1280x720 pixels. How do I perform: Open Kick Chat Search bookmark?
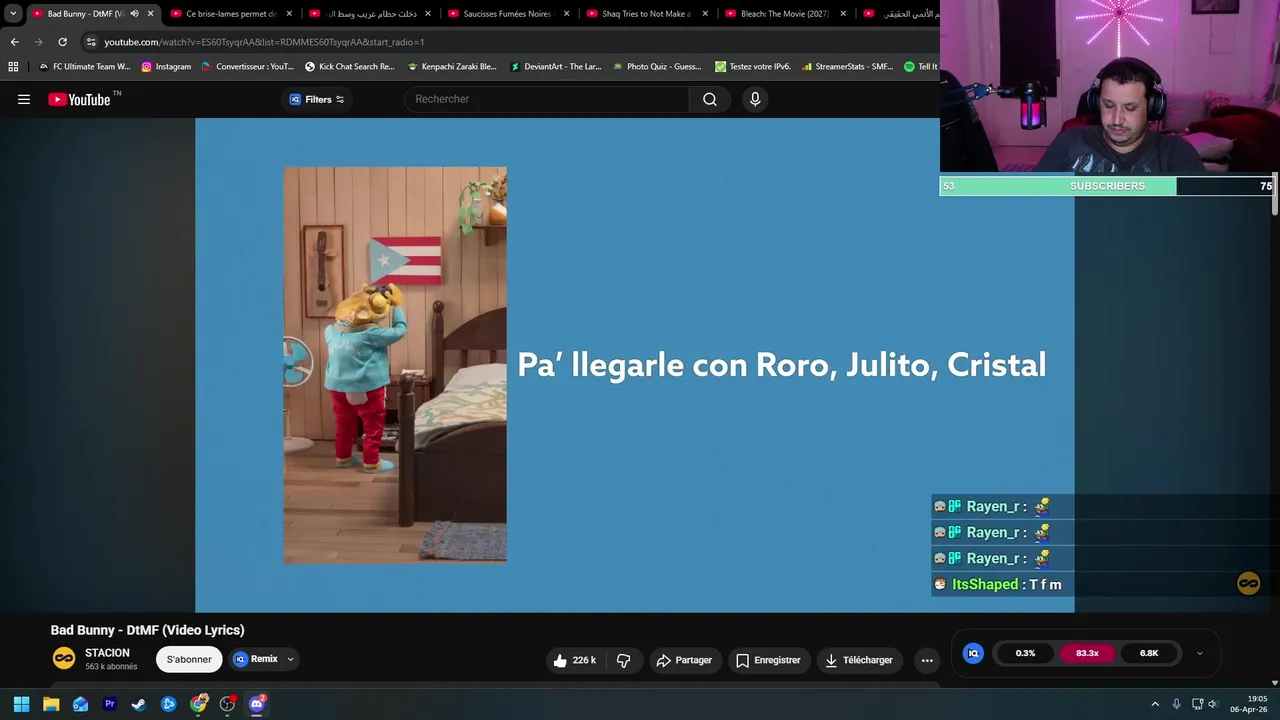pyautogui.click(x=350, y=67)
